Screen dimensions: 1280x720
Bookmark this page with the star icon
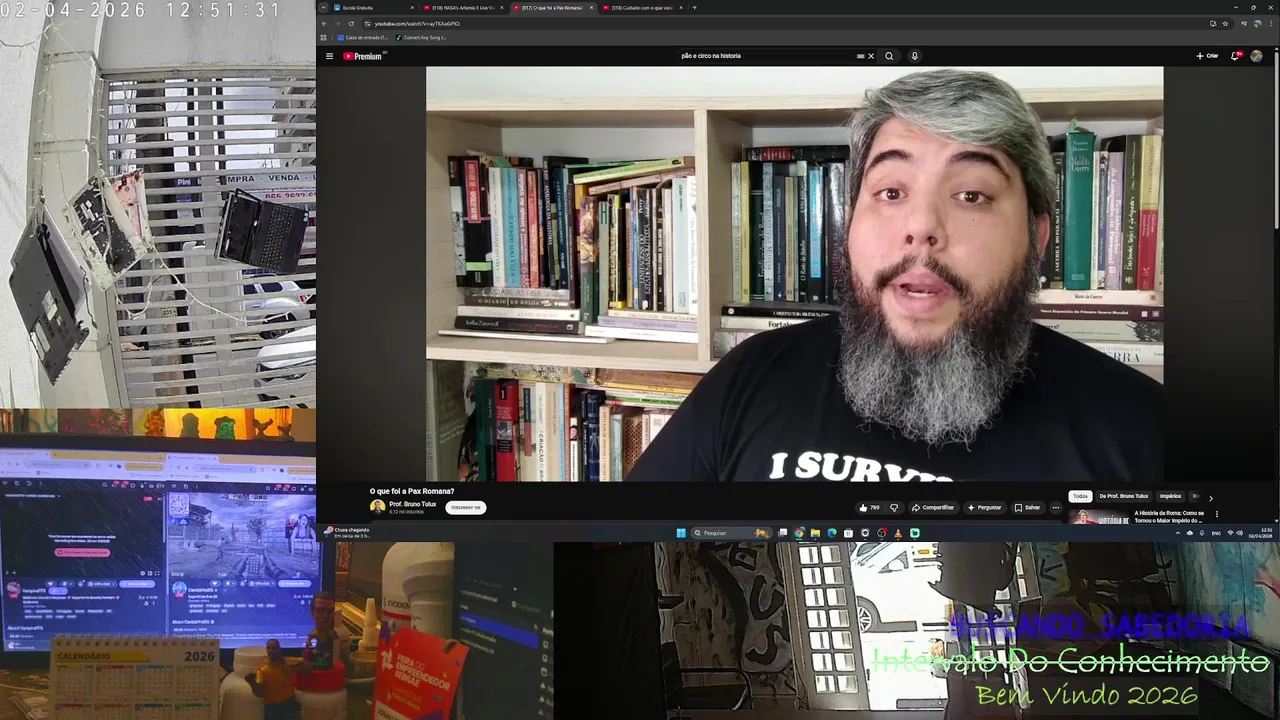pyautogui.click(x=1225, y=23)
